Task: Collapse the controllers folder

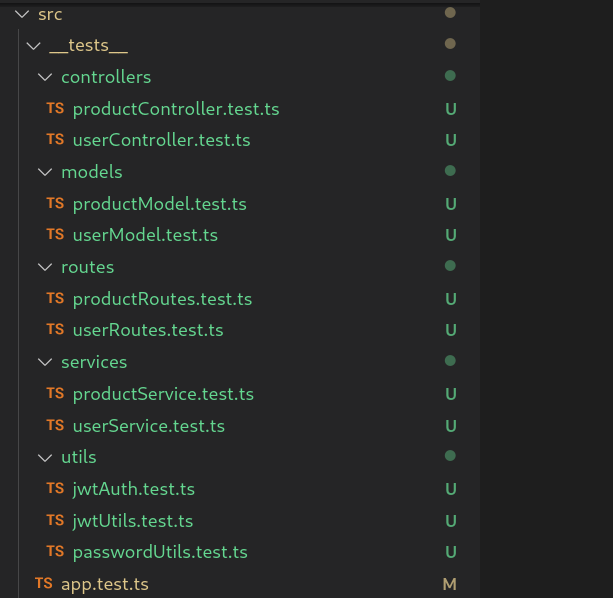Action: (x=44, y=77)
